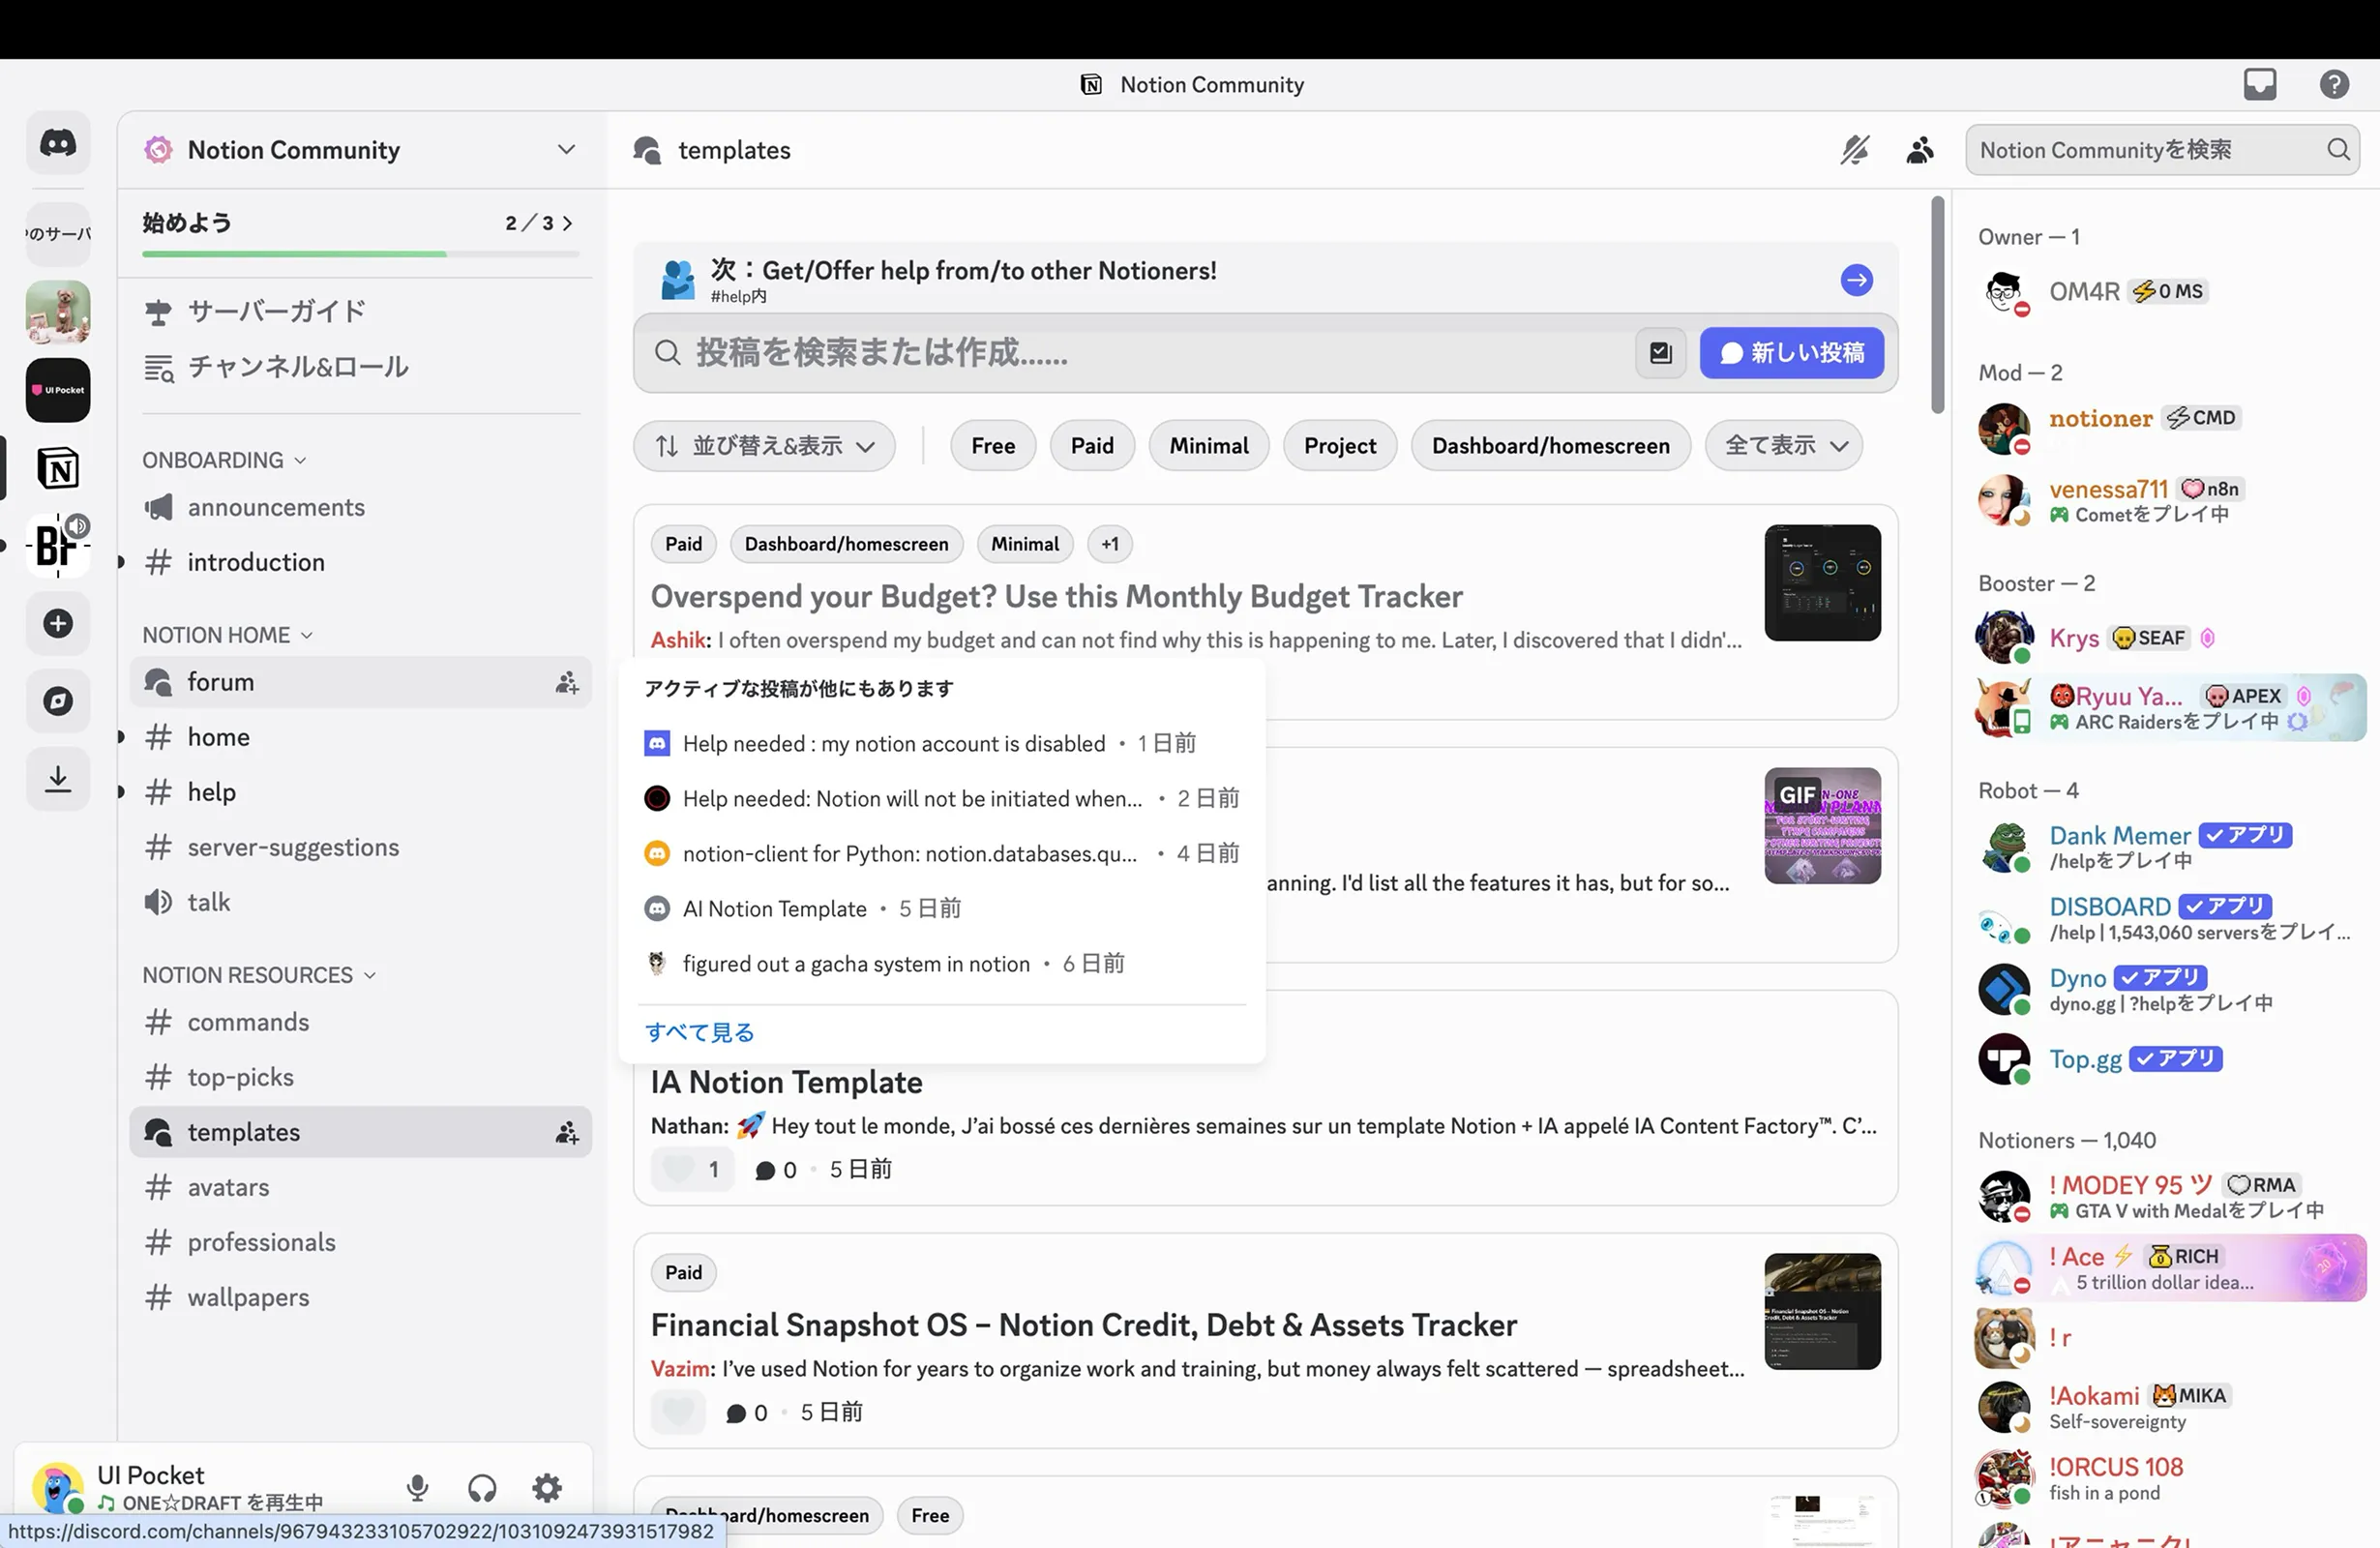Open Dyno bot avatar in the member list
This screenshot has width=2380, height=1548.
pyautogui.click(x=2004, y=989)
